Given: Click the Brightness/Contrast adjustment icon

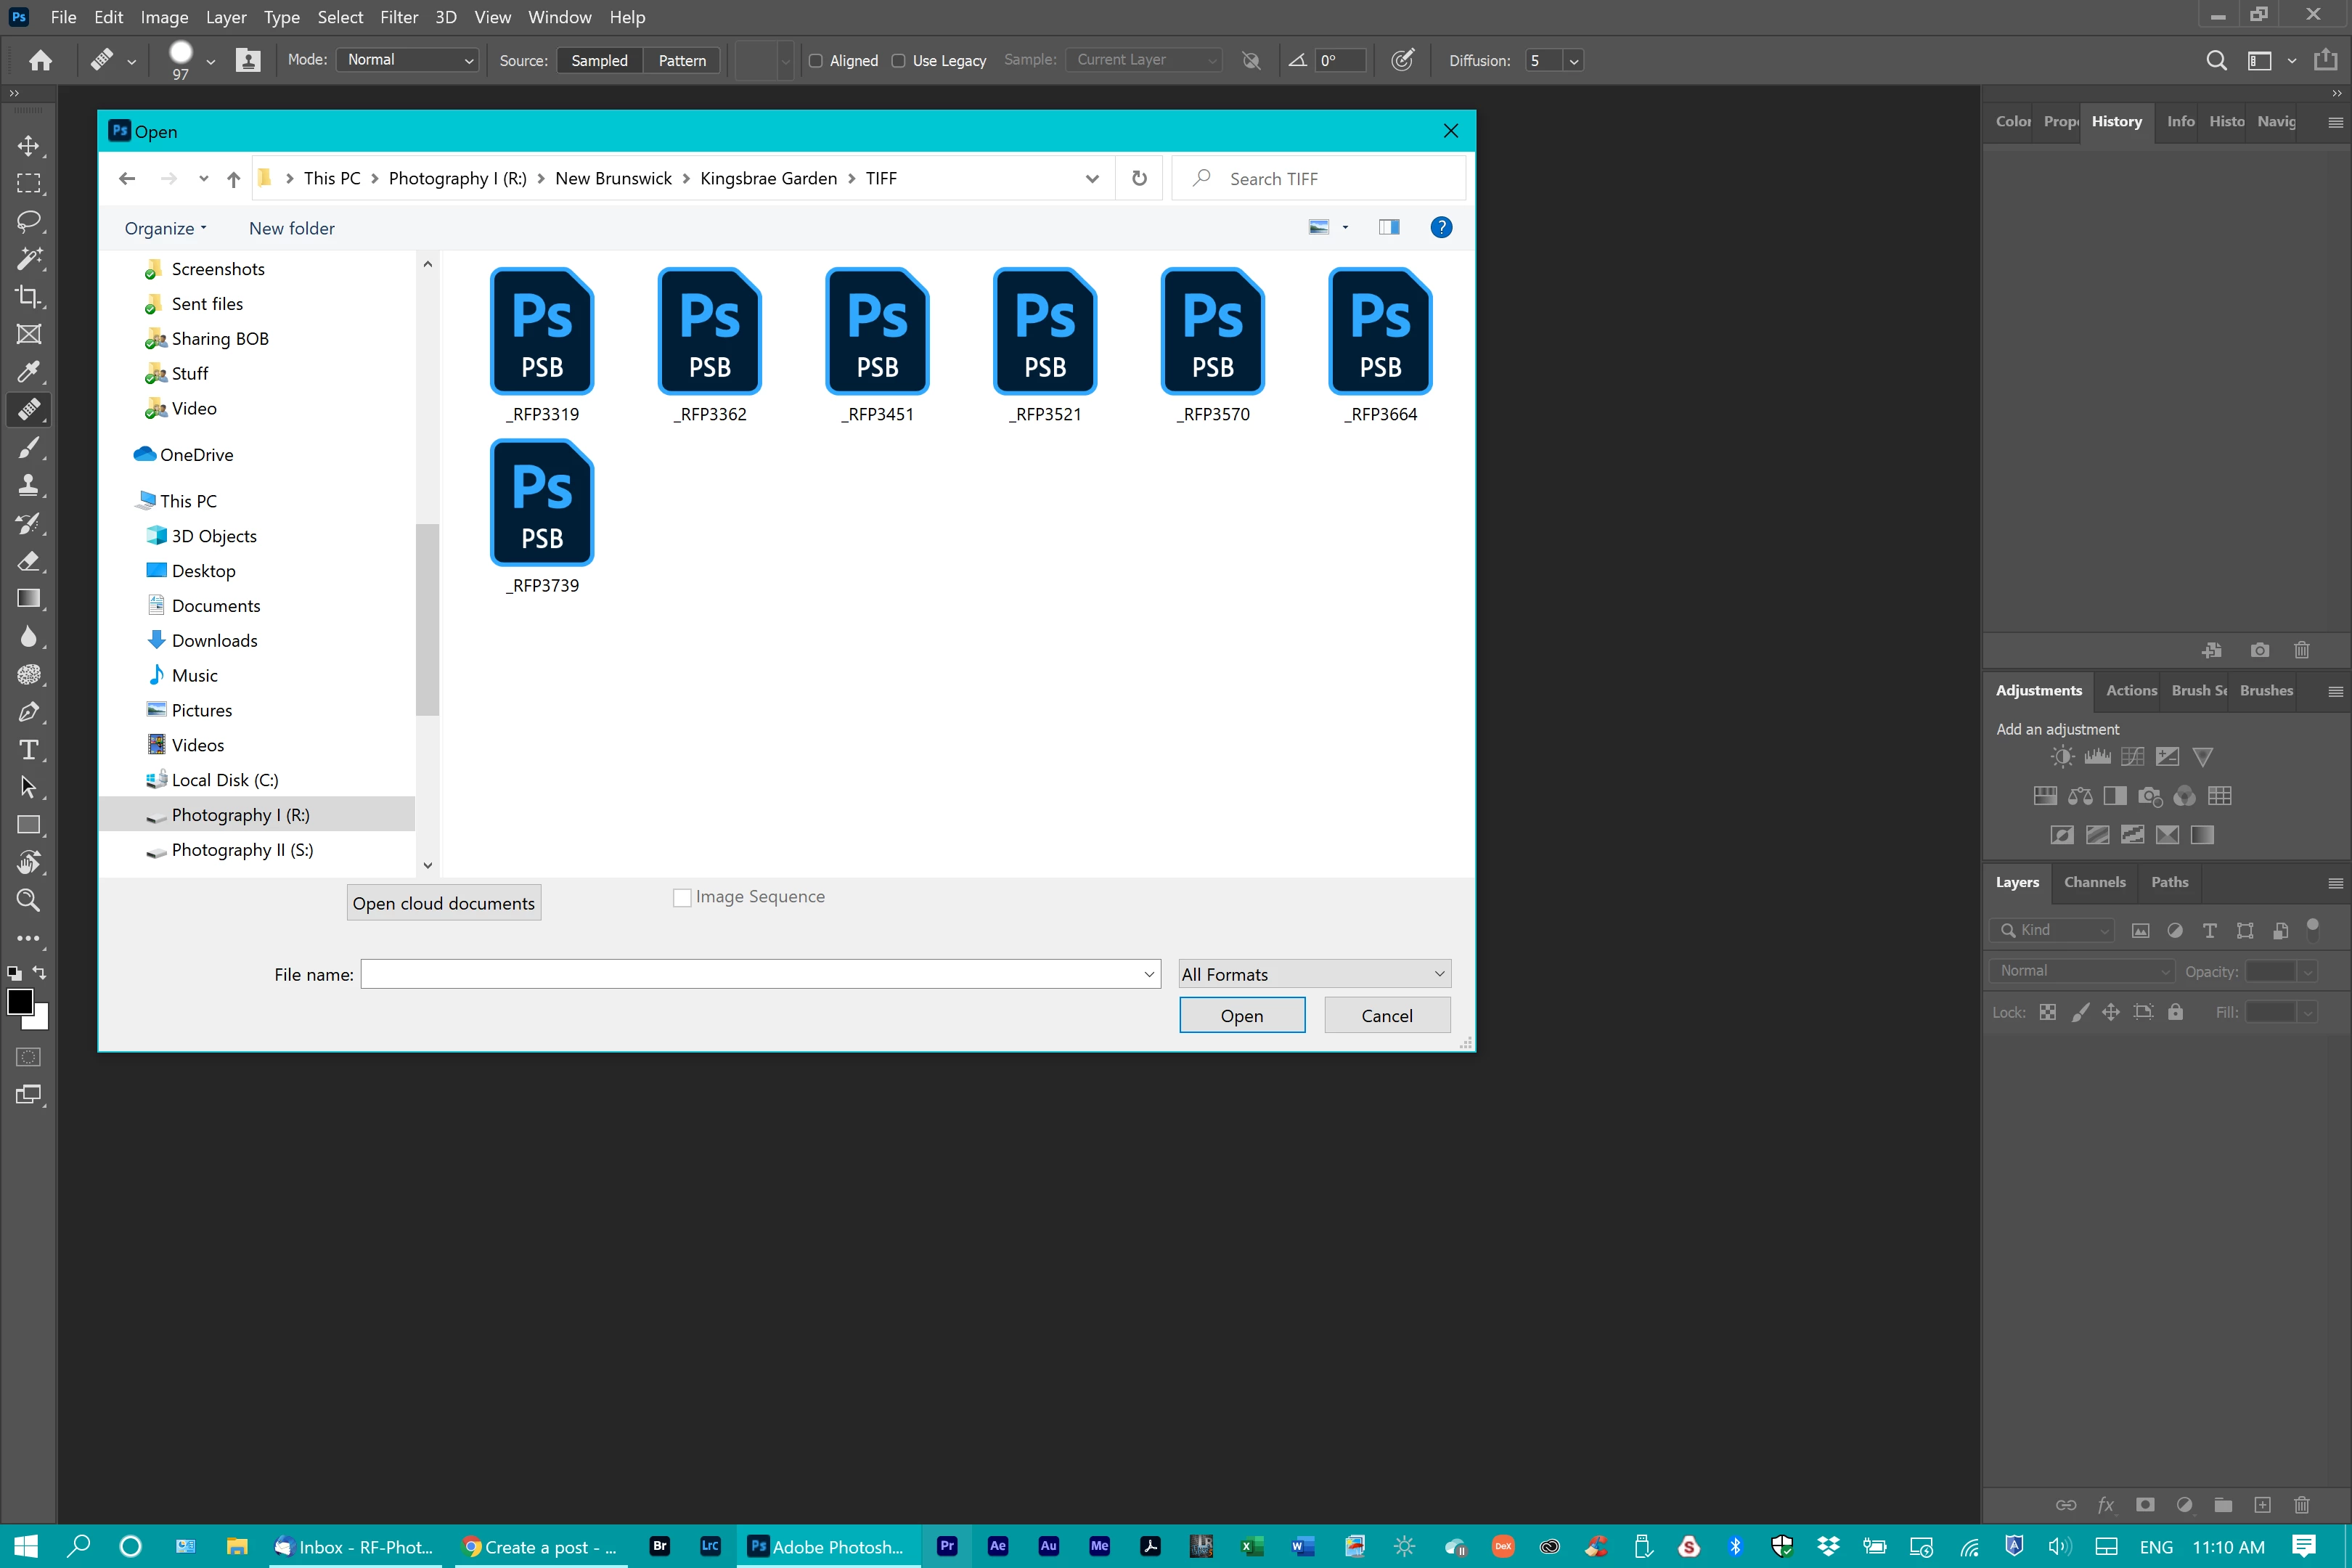Looking at the screenshot, I should 2062,757.
